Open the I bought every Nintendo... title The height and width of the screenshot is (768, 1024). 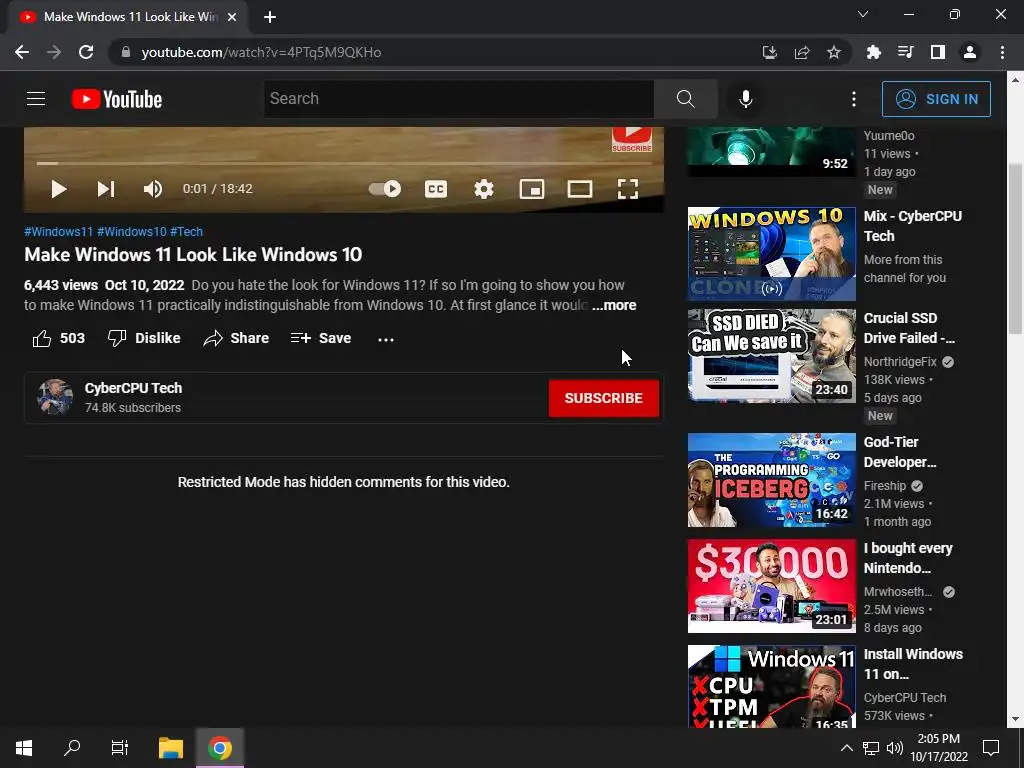pos(908,558)
